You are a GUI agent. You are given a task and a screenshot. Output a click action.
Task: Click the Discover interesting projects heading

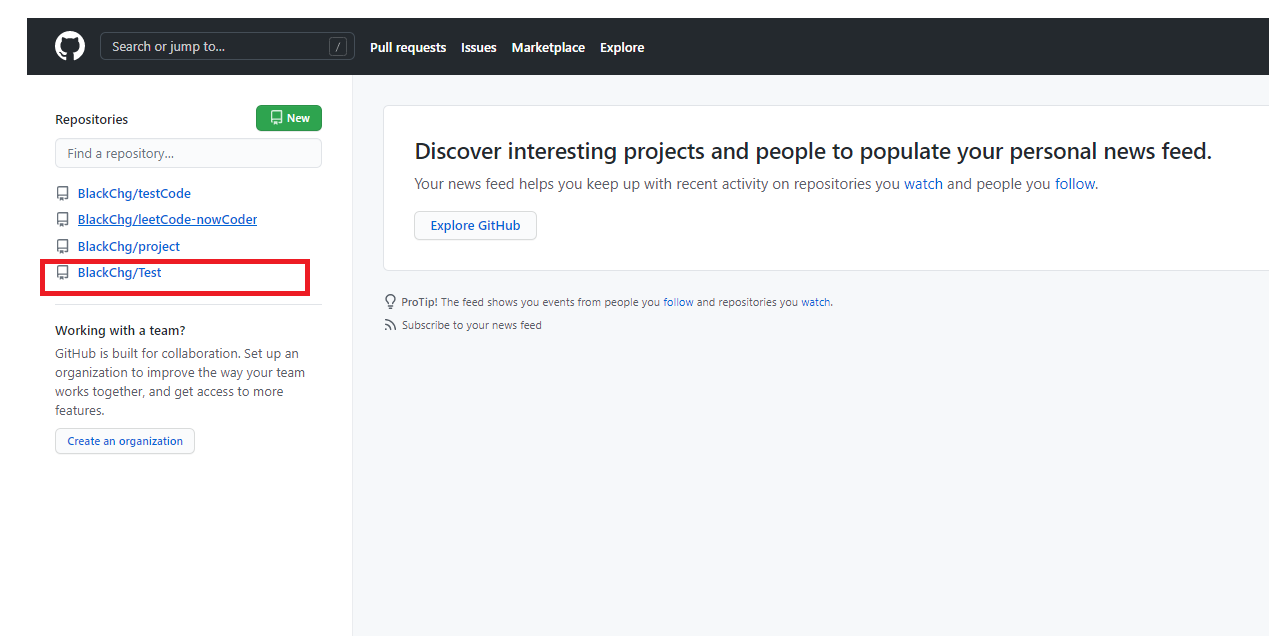(x=813, y=151)
